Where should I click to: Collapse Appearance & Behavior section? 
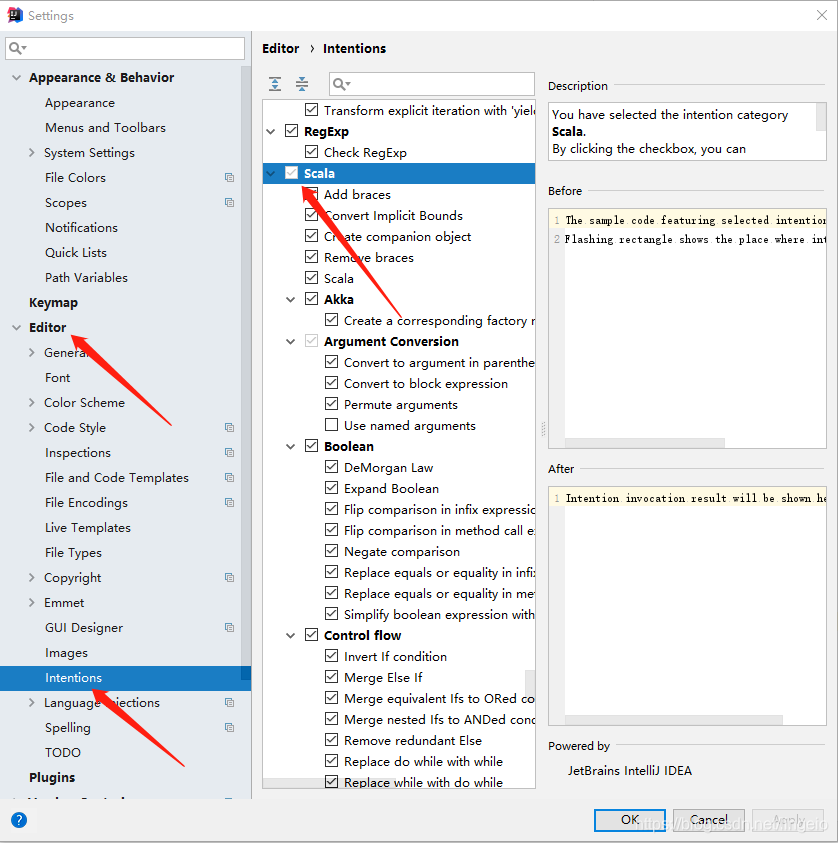[x=17, y=77]
